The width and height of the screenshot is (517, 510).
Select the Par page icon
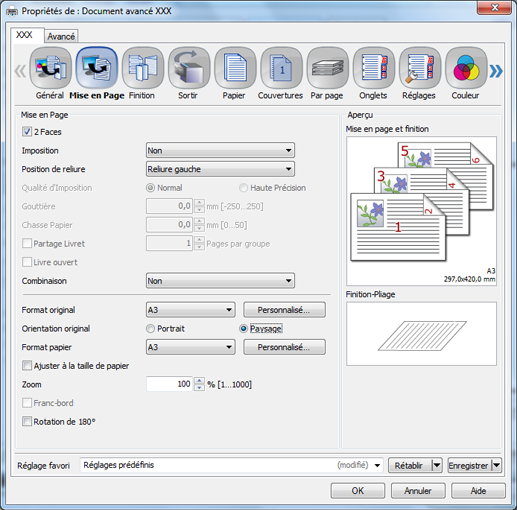coord(327,68)
